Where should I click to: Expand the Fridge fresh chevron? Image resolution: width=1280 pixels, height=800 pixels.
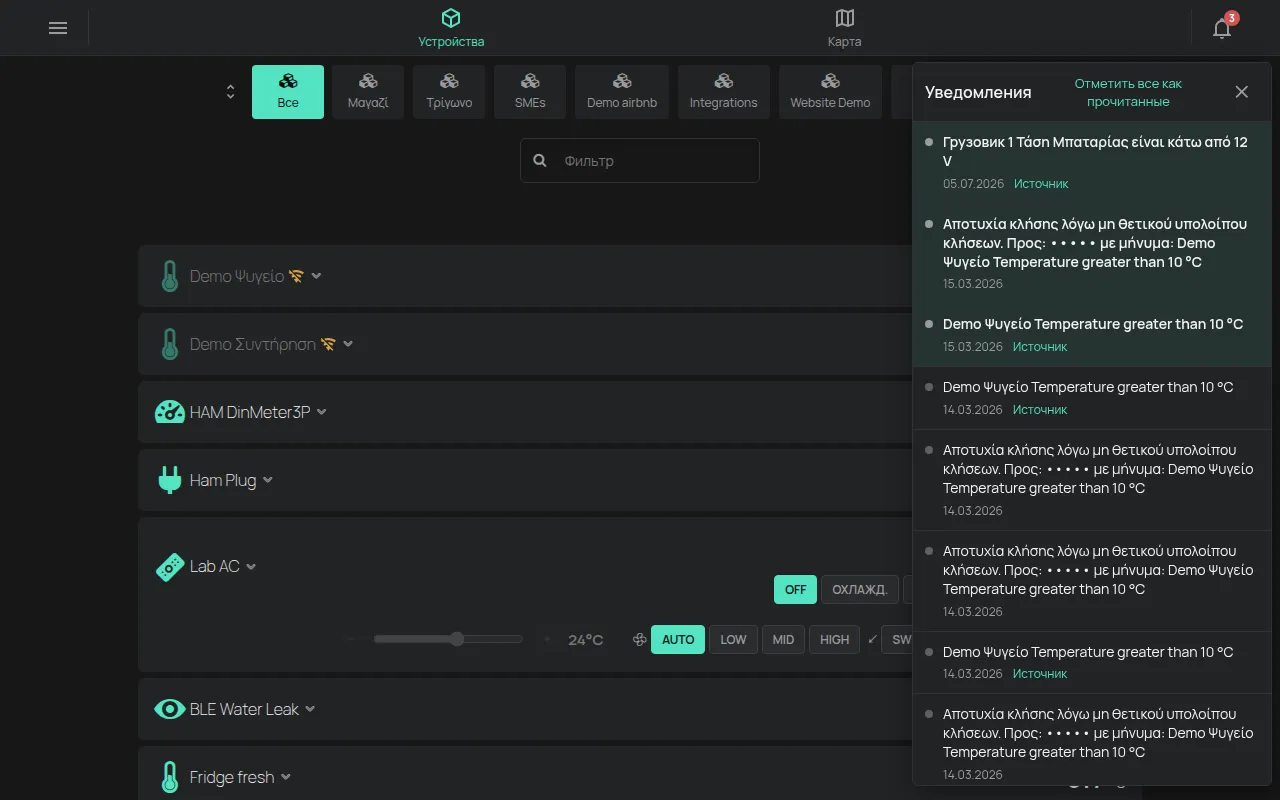pyautogui.click(x=286, y=777)
